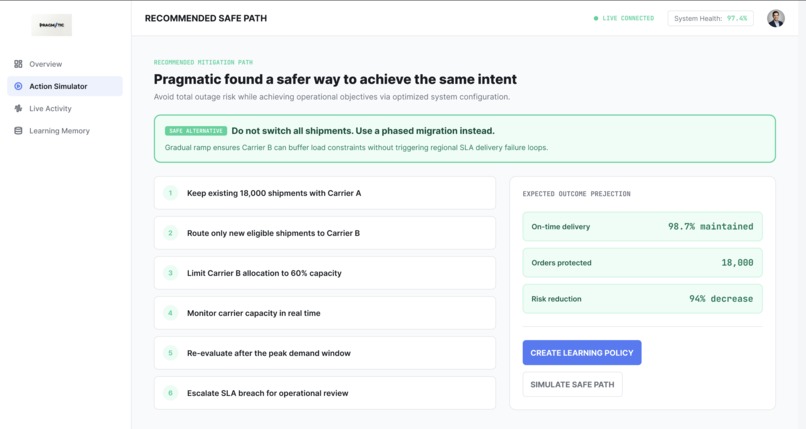Viewport: 806px width, 429px height.
Task: Click the Create Learning Policy button
Action: pos(582,352)
